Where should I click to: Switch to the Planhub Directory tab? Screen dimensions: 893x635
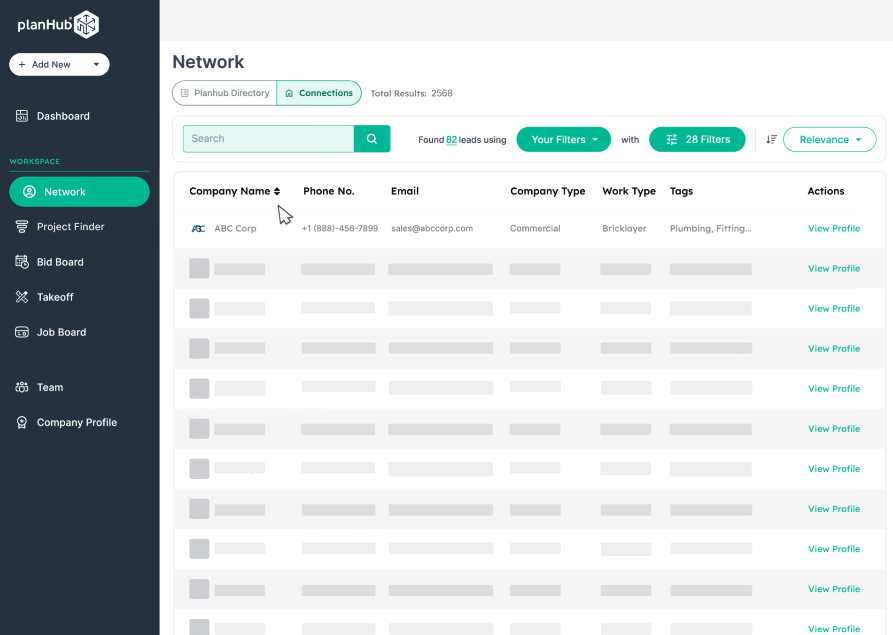224,93
